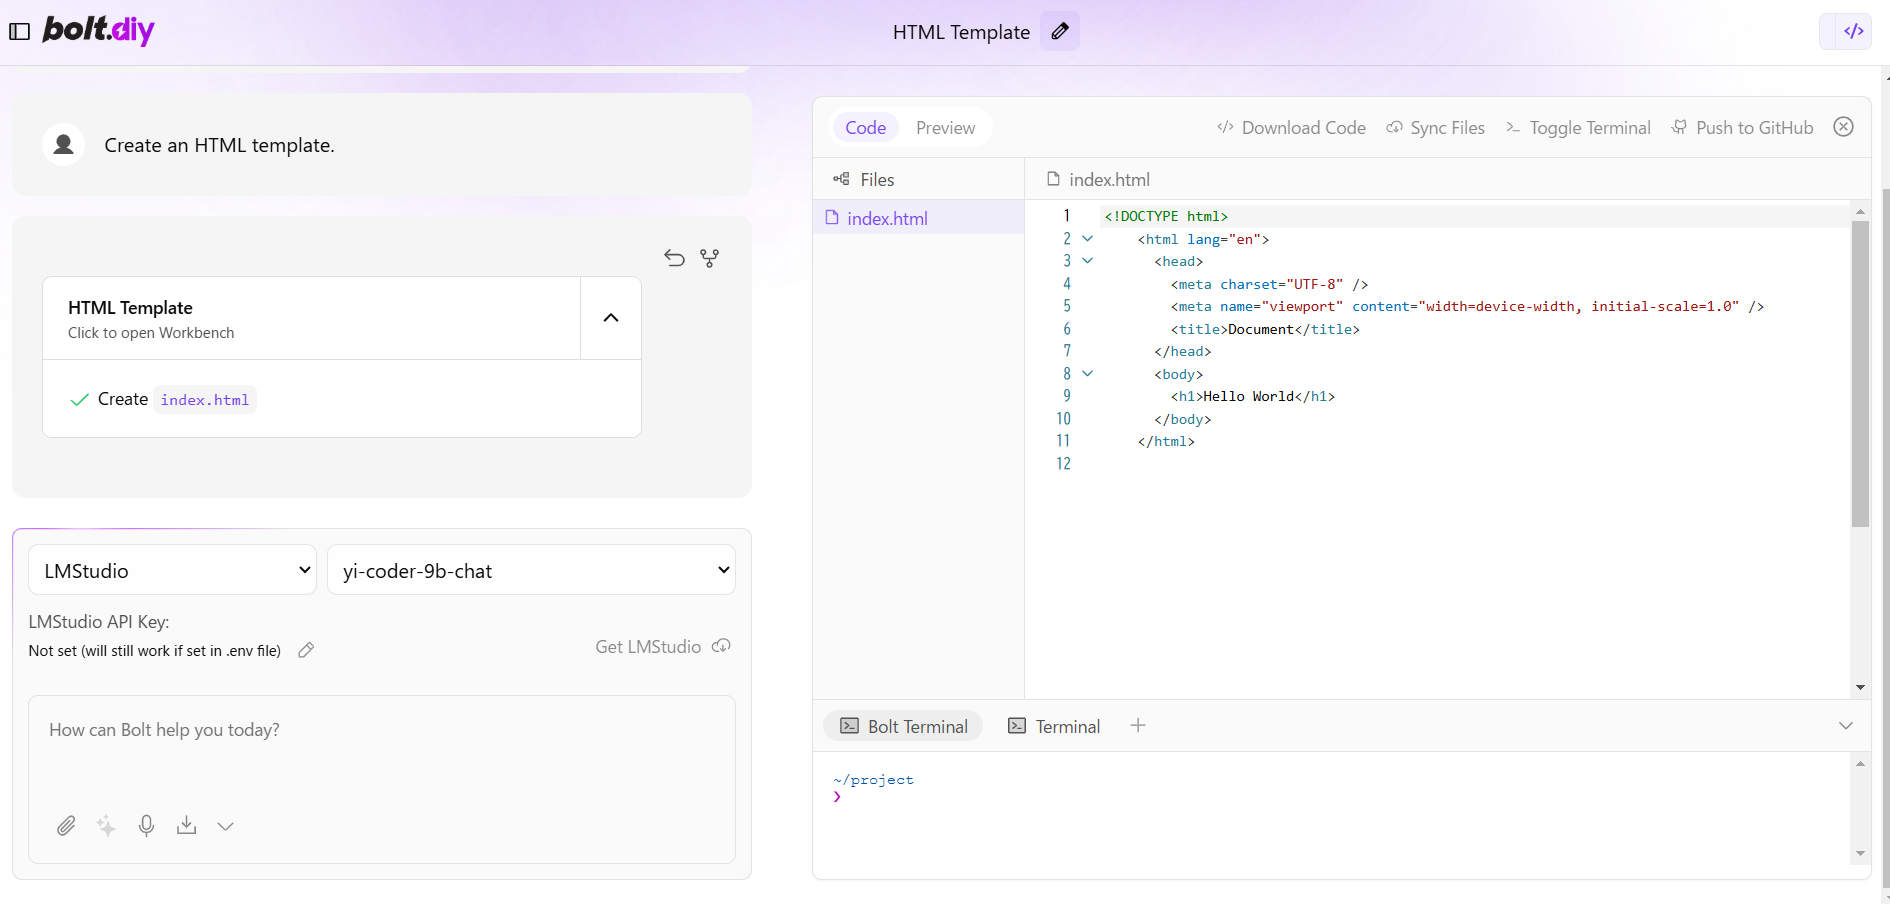The image size is (1890, 904).
Task: Fold the head element on line 3
Action: 1088,261
